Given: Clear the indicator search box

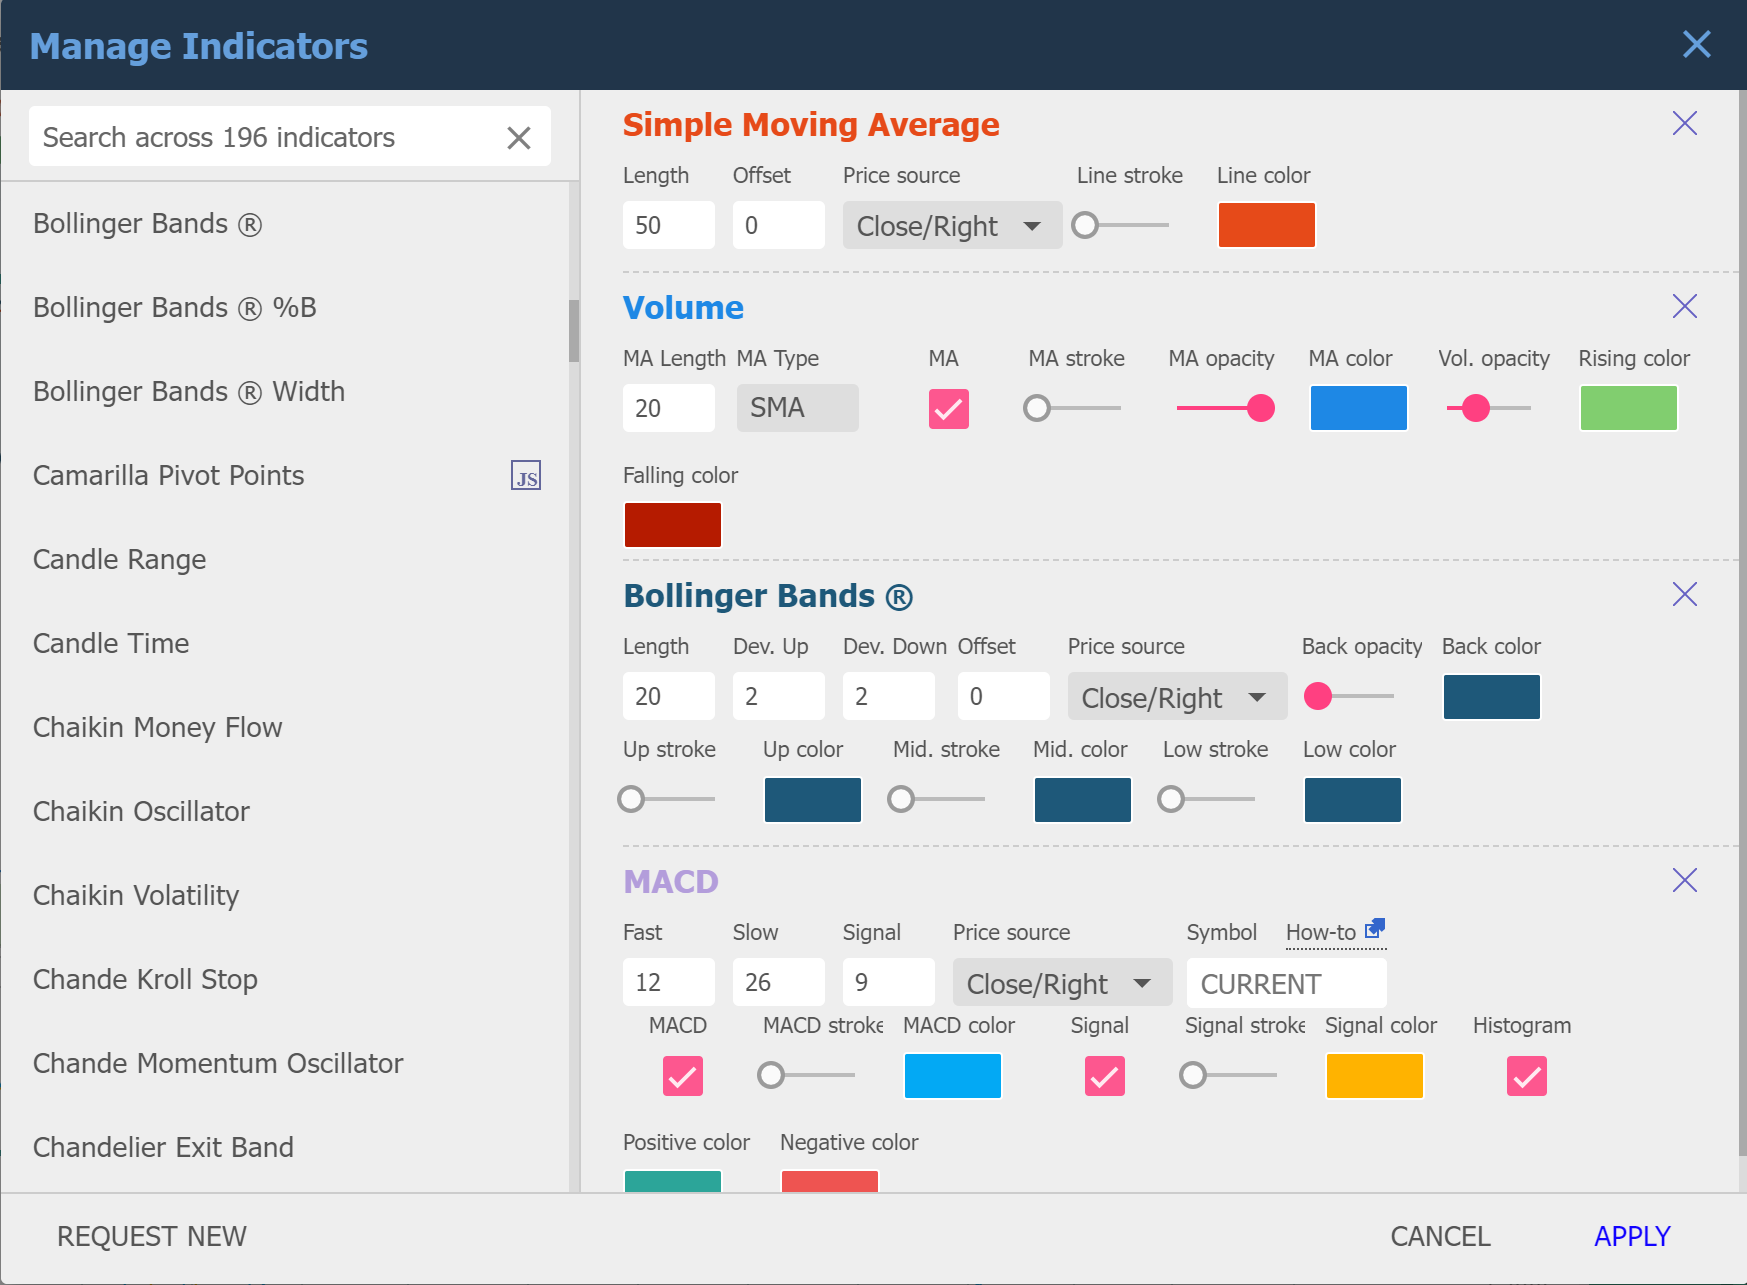Looking at the screenshot, I should 518,138.
